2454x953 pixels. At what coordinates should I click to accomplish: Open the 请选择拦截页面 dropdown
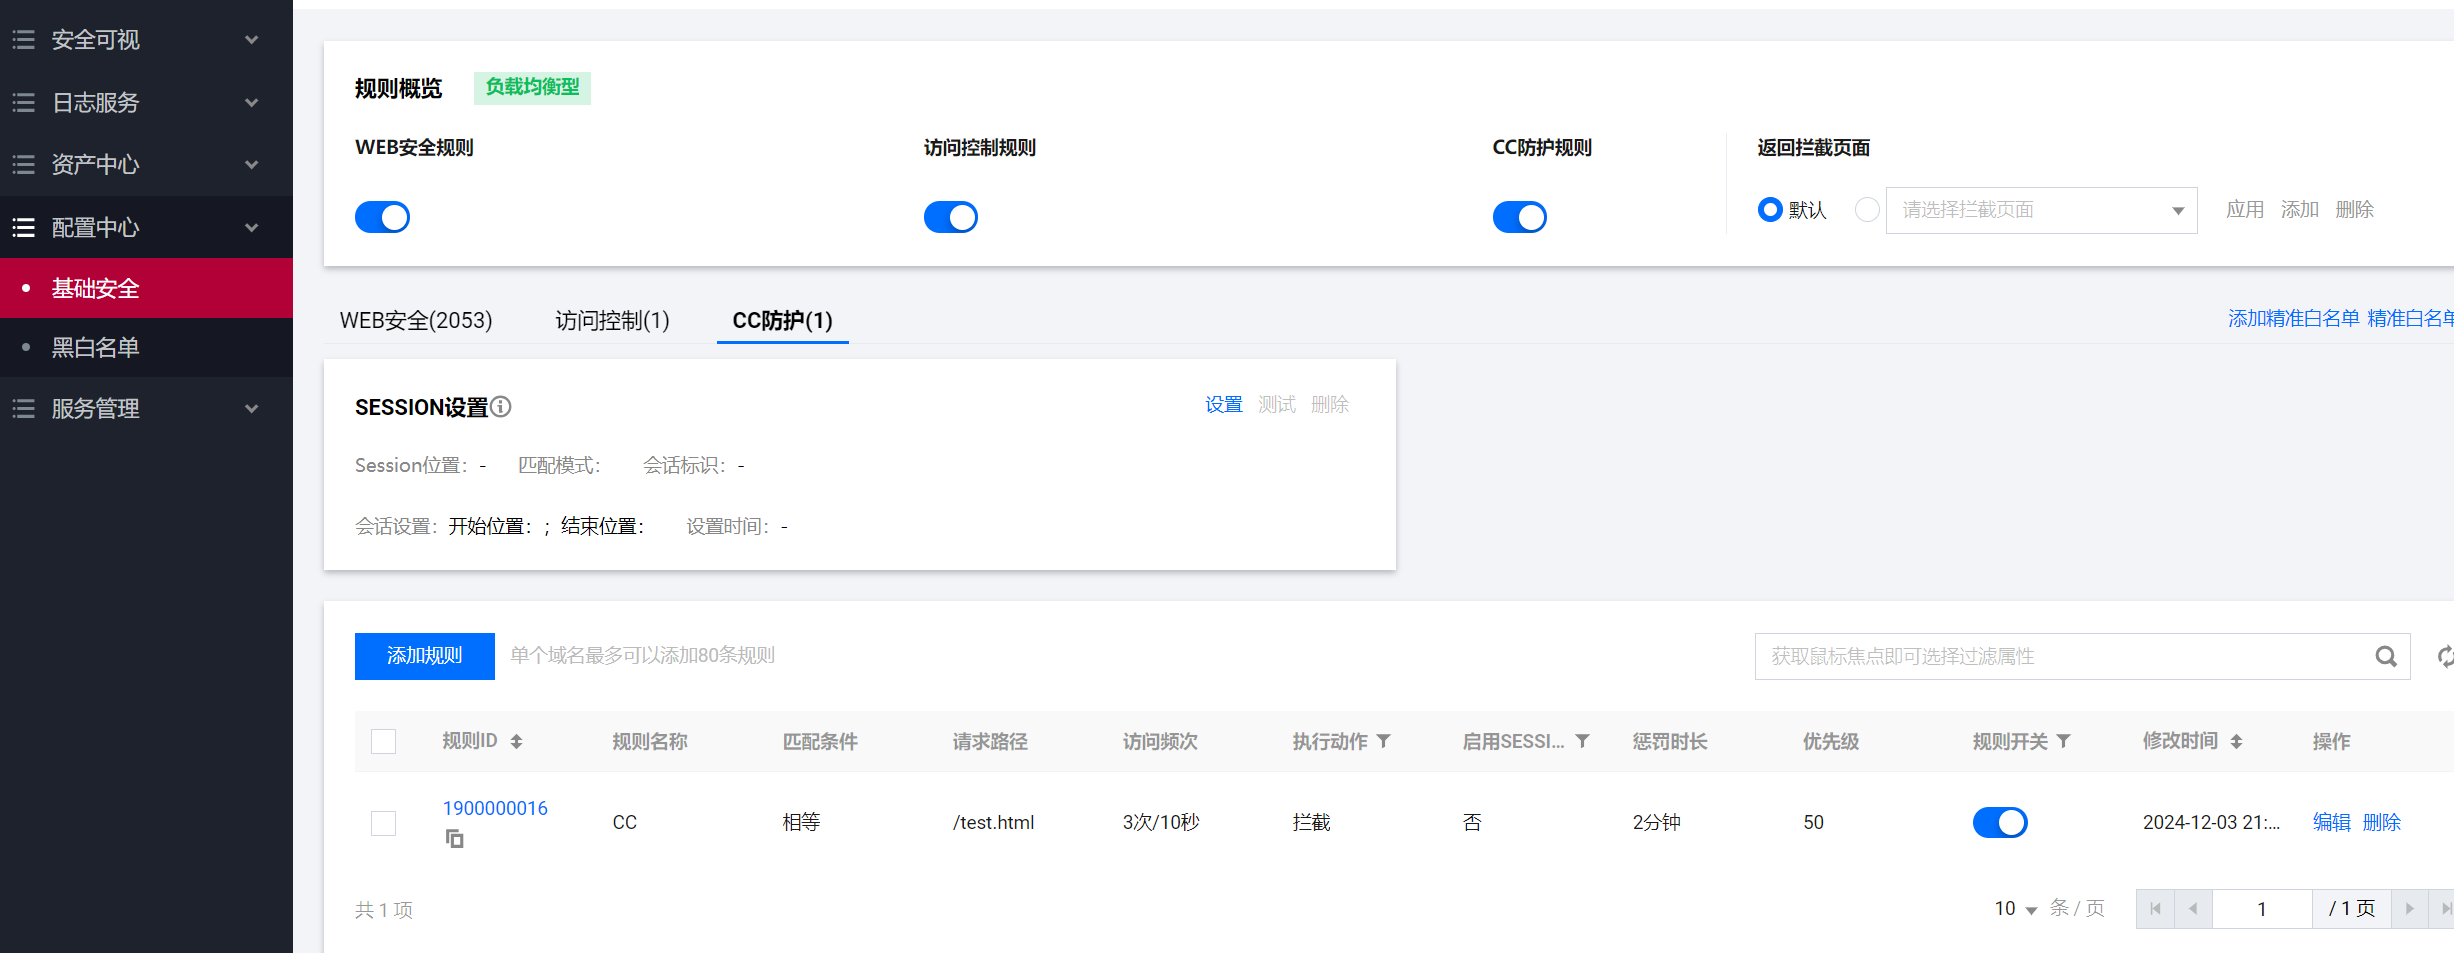tap(2040, 210)
